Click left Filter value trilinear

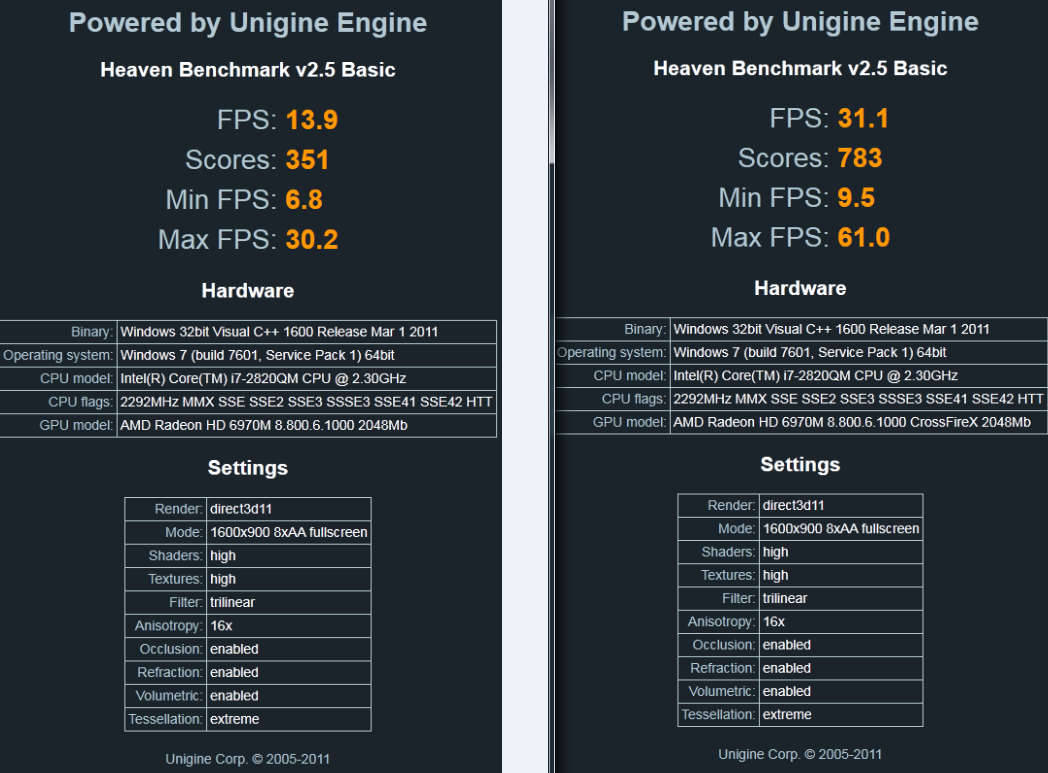coord(289,603)
